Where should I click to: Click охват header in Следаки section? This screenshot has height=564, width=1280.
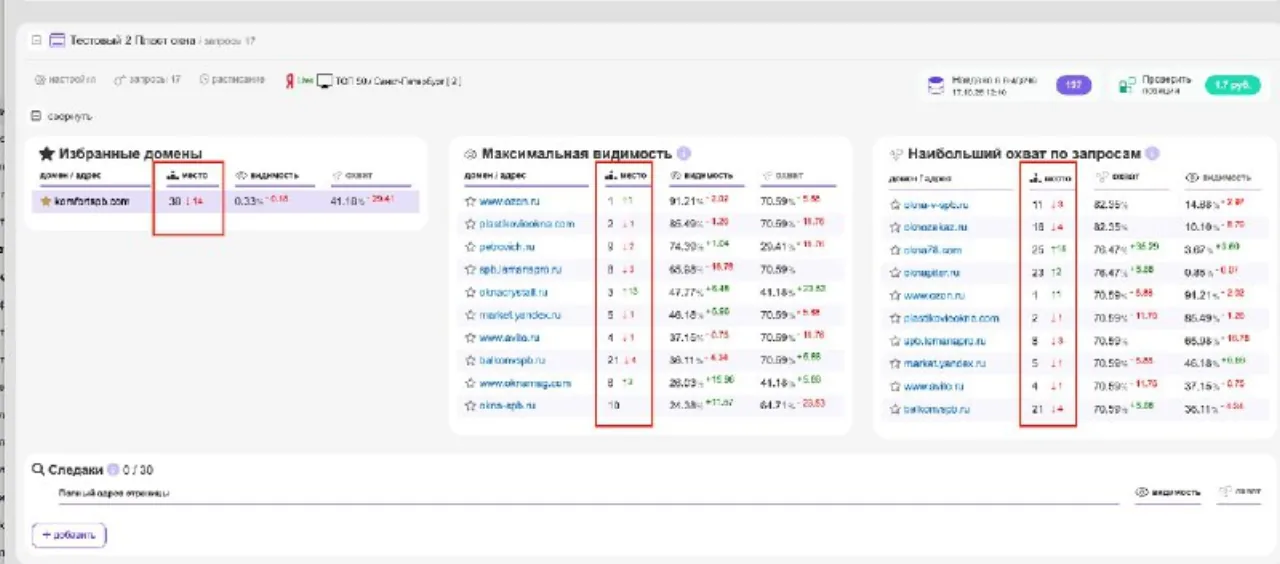pos(1239,491)
